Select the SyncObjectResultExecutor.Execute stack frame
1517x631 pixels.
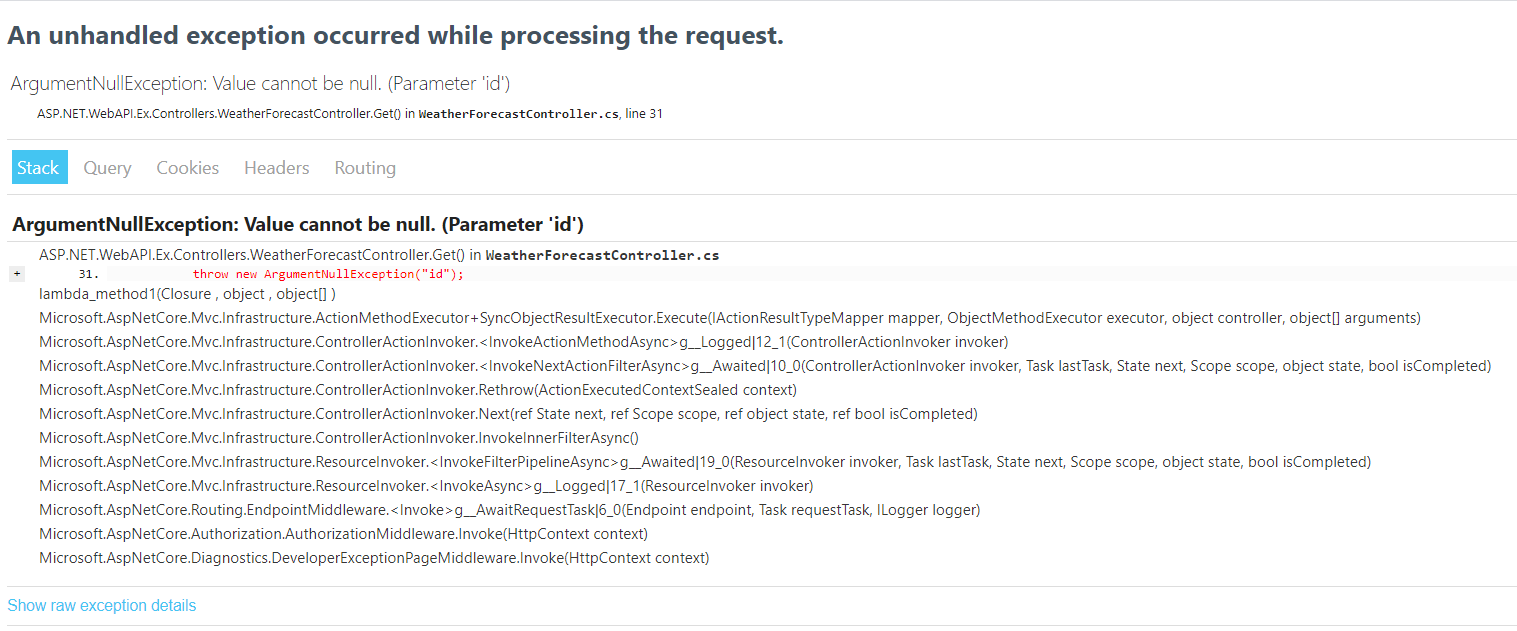click(729, 318)
